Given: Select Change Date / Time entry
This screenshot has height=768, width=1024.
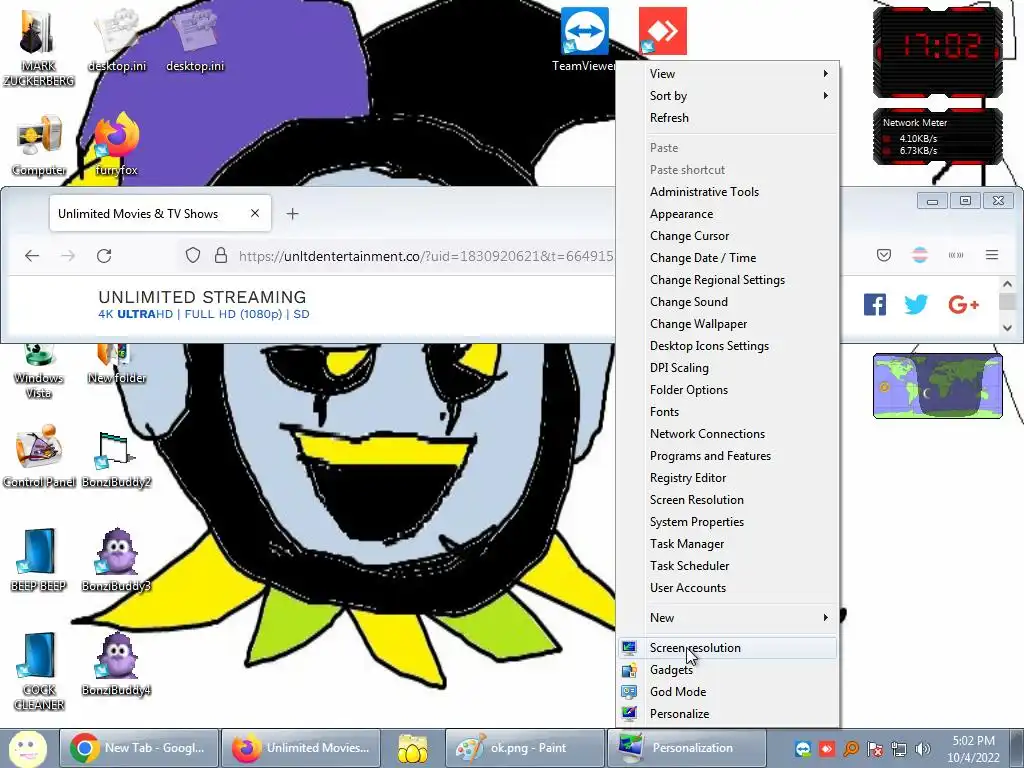Looking at the screenshot, I should [728, 258].
